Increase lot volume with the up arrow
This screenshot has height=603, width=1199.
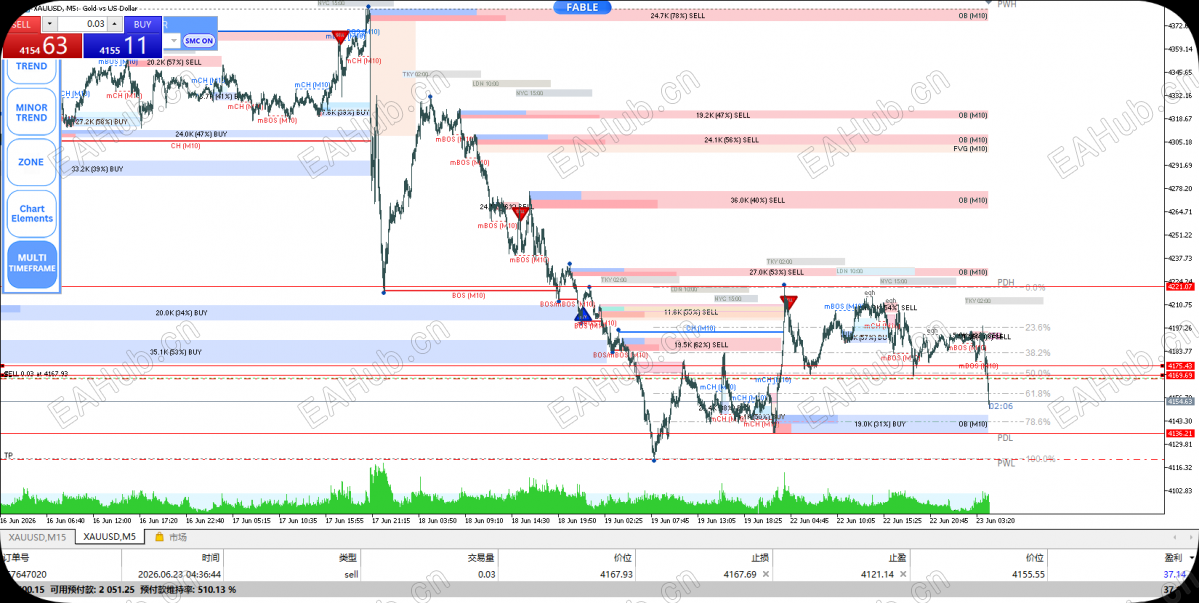tap(115, 24)
